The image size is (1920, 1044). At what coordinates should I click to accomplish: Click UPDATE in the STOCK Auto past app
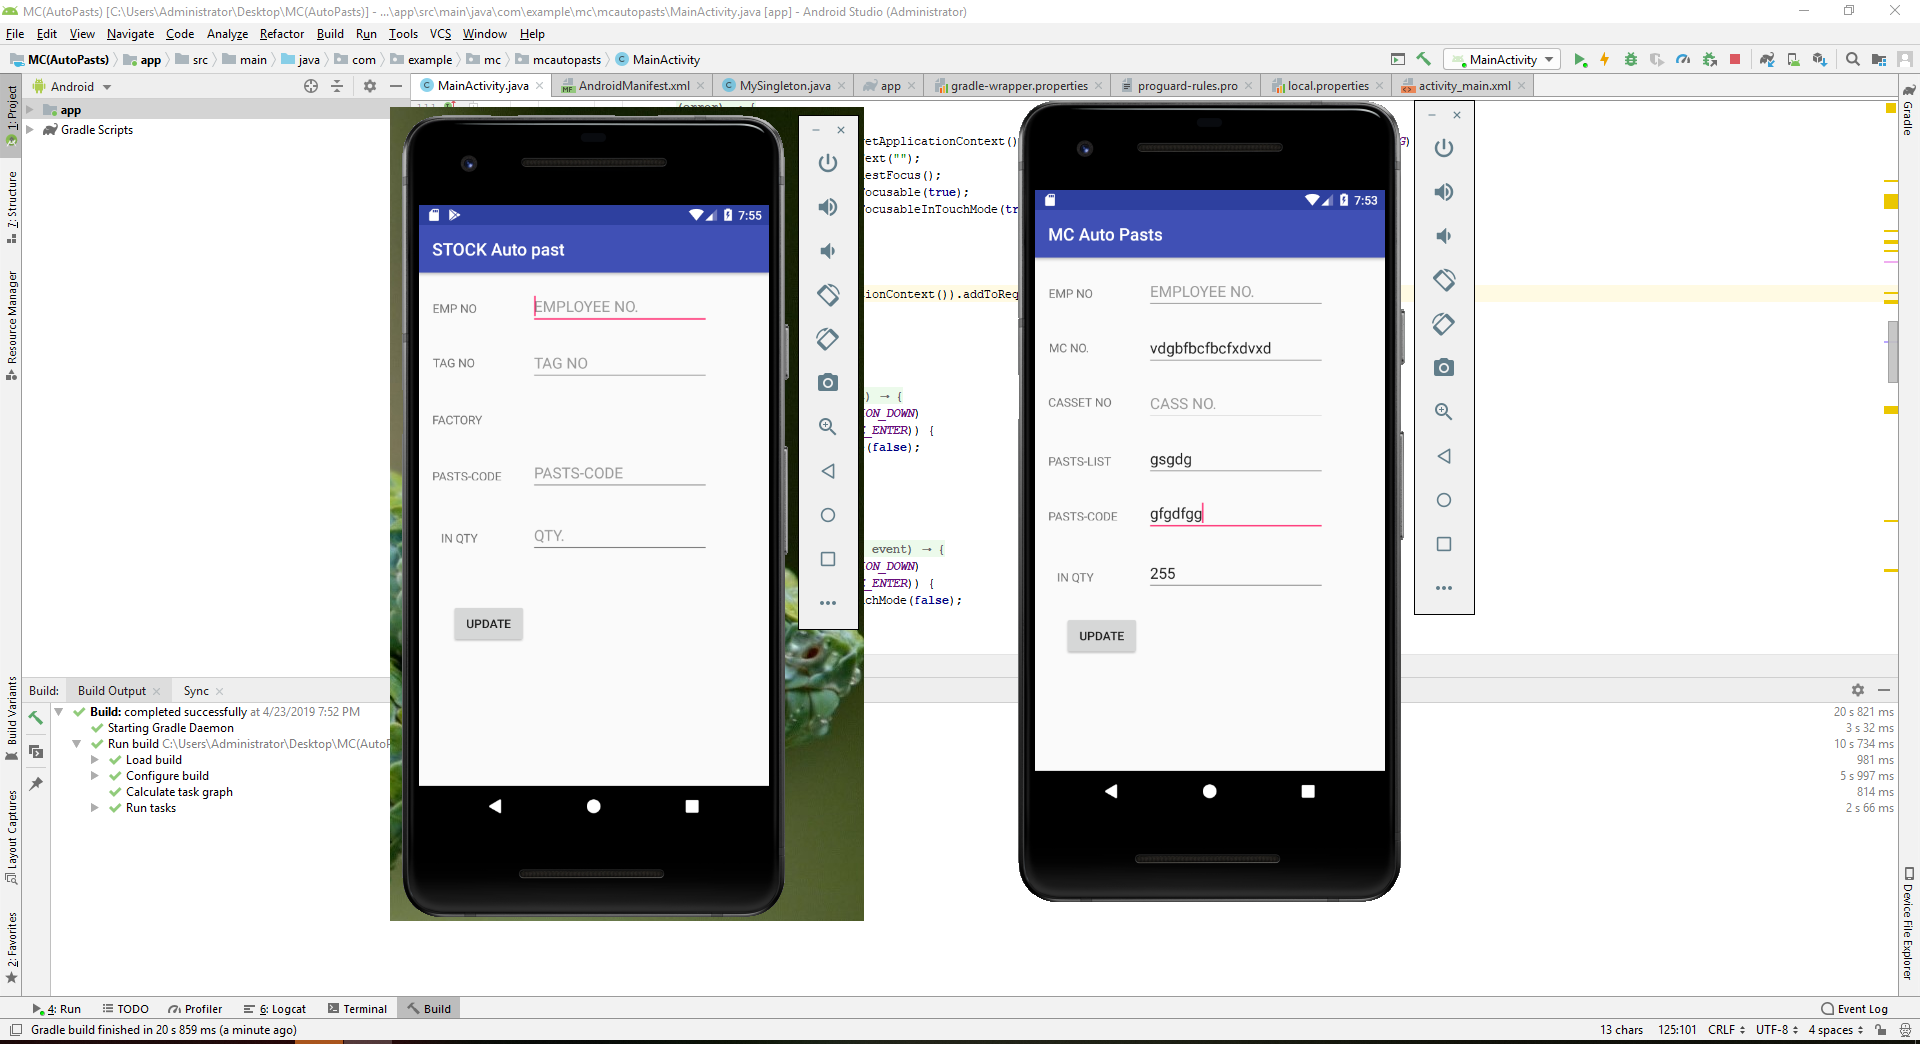pos(488,624)
